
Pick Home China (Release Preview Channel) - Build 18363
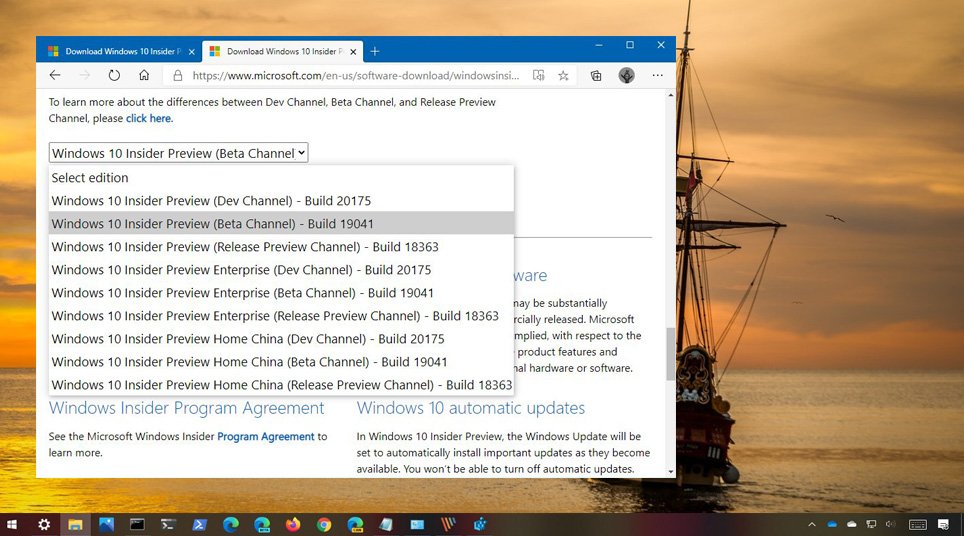tap(281, 385)
